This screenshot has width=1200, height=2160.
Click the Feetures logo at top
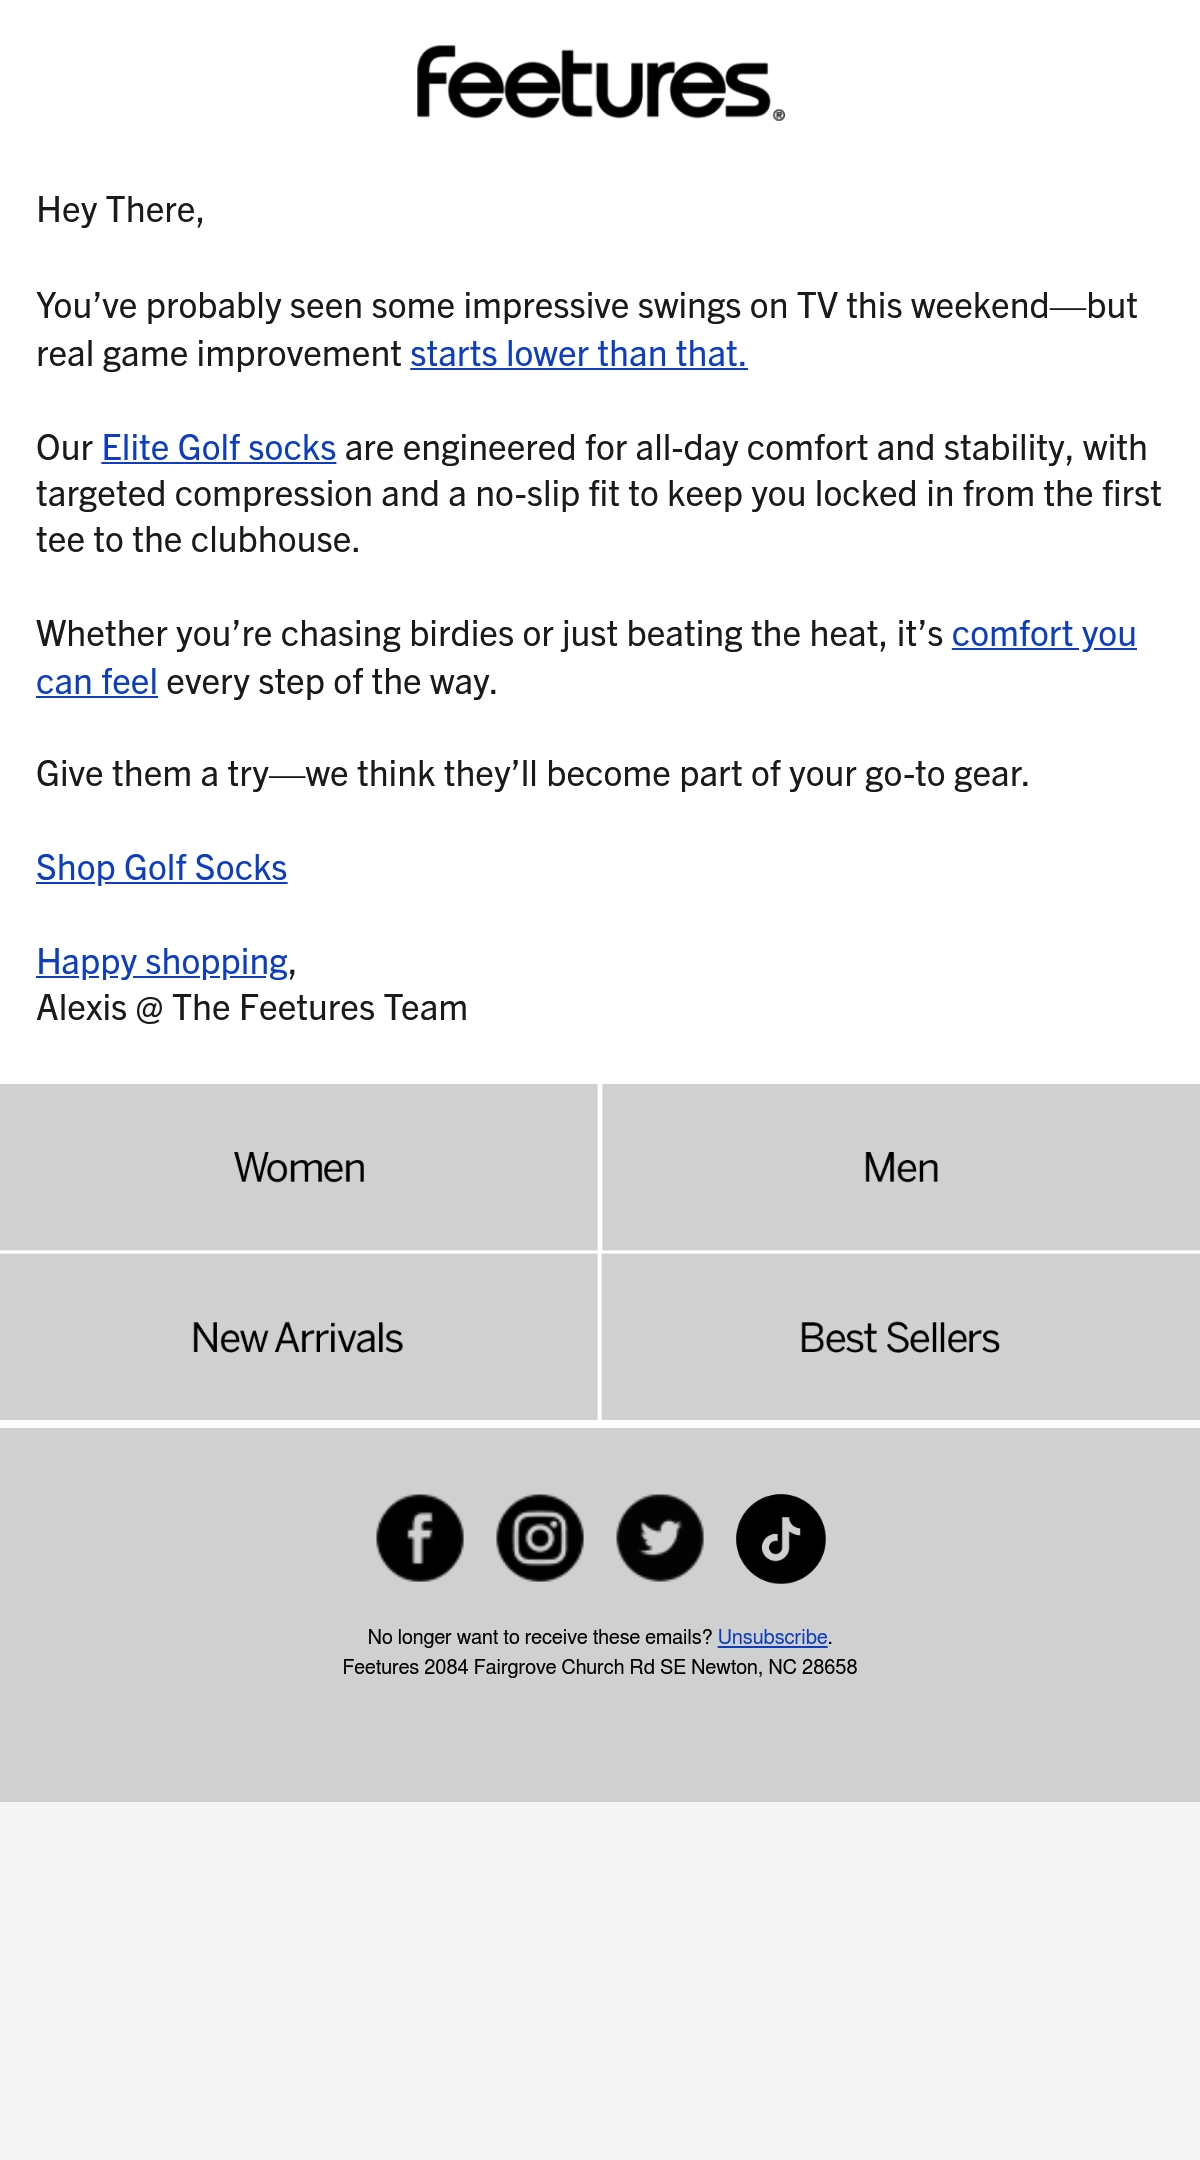coord(600,83)
